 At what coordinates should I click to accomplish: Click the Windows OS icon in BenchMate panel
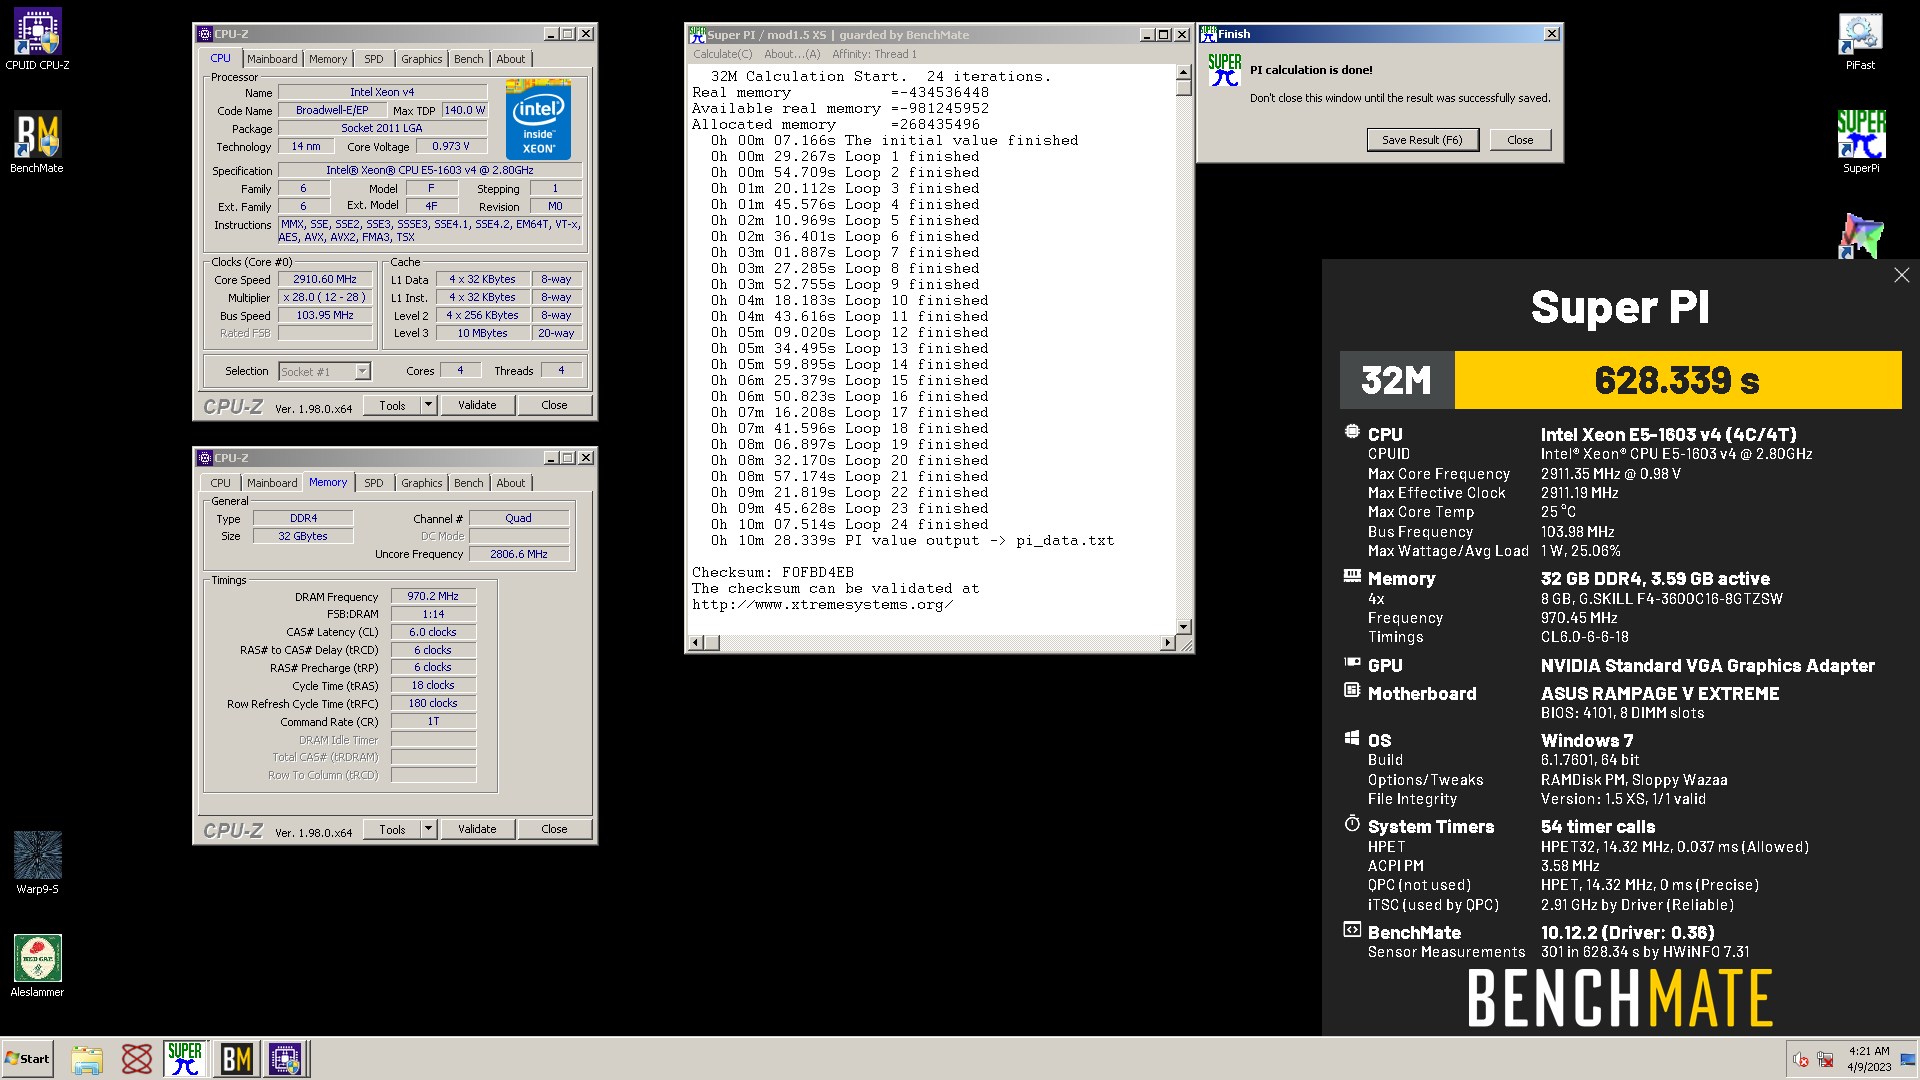(1352, 738)
